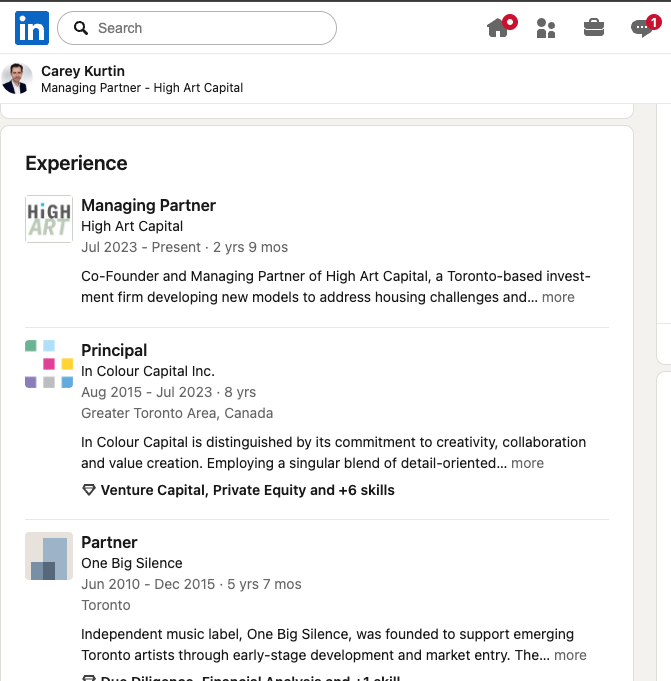
Task: Click the In Colour Capital Inc. company name
Action: 148,371
